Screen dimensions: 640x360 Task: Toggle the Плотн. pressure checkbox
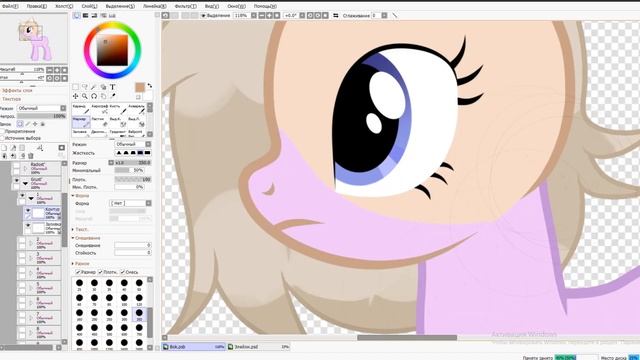(100, 272)
